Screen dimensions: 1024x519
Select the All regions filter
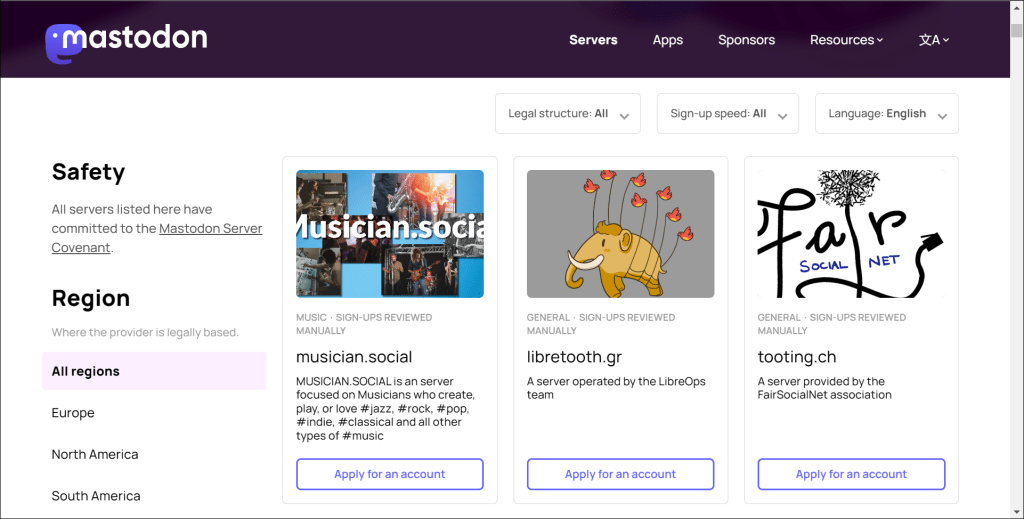[x=154, y=371]
